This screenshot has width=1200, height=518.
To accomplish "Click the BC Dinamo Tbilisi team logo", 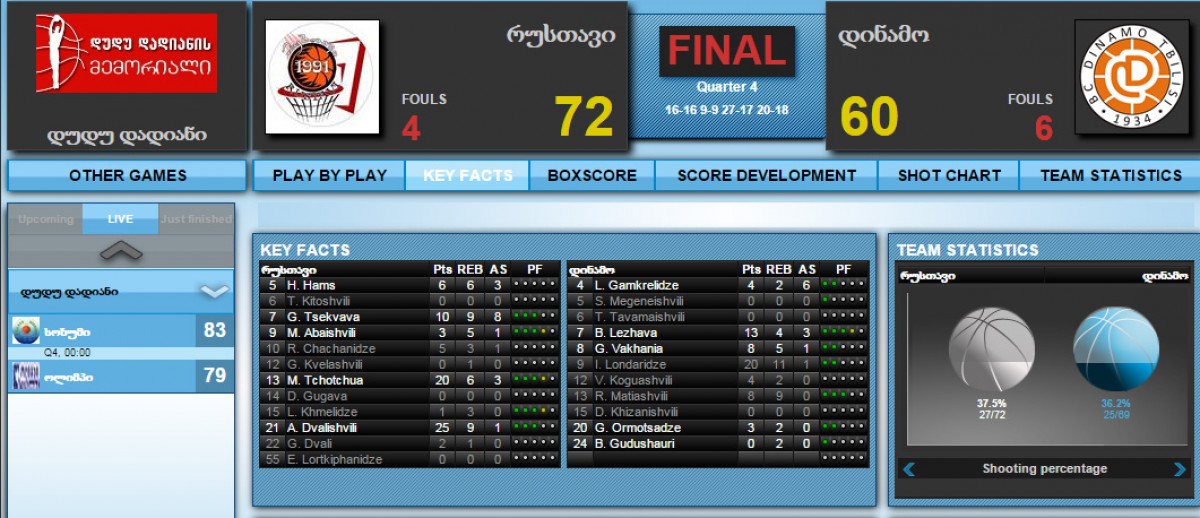I will (1133, 77).
